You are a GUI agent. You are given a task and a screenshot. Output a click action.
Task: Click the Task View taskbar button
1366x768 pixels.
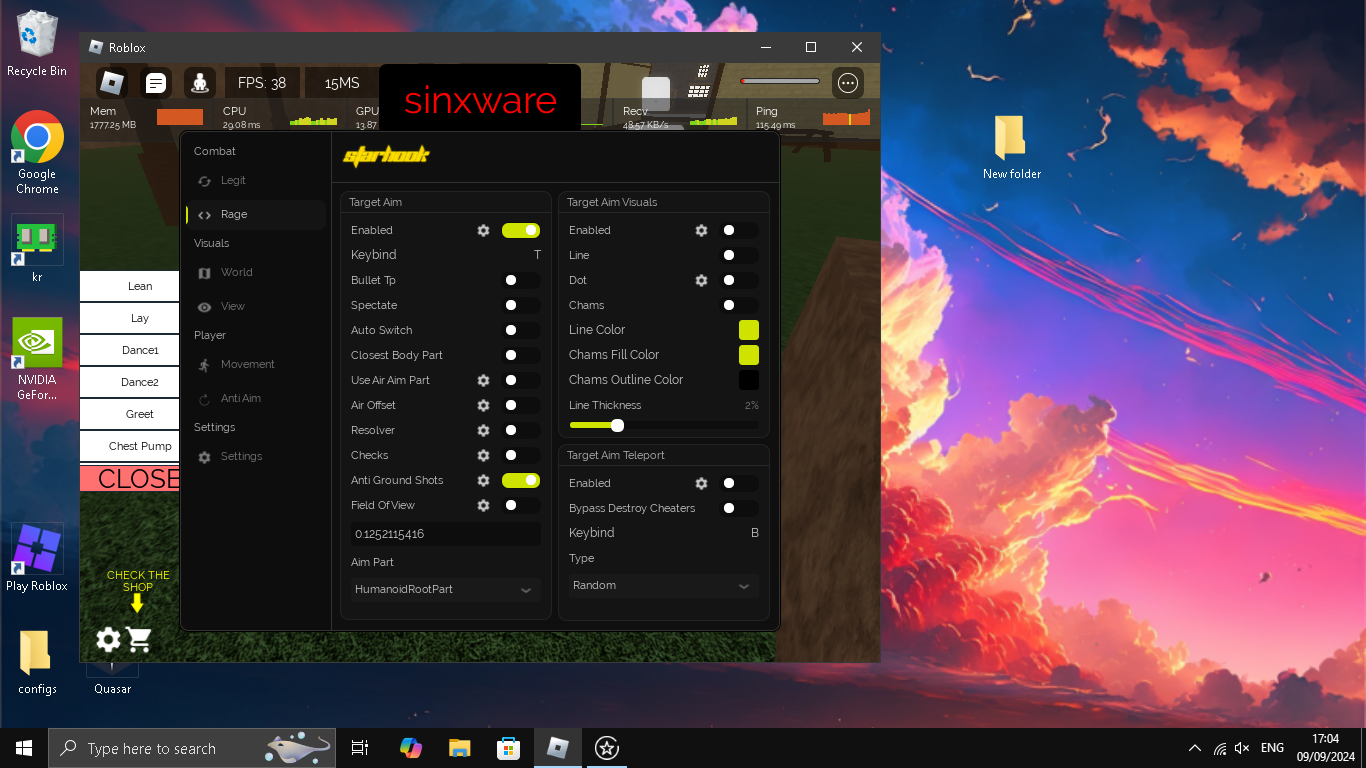(361, 748)
